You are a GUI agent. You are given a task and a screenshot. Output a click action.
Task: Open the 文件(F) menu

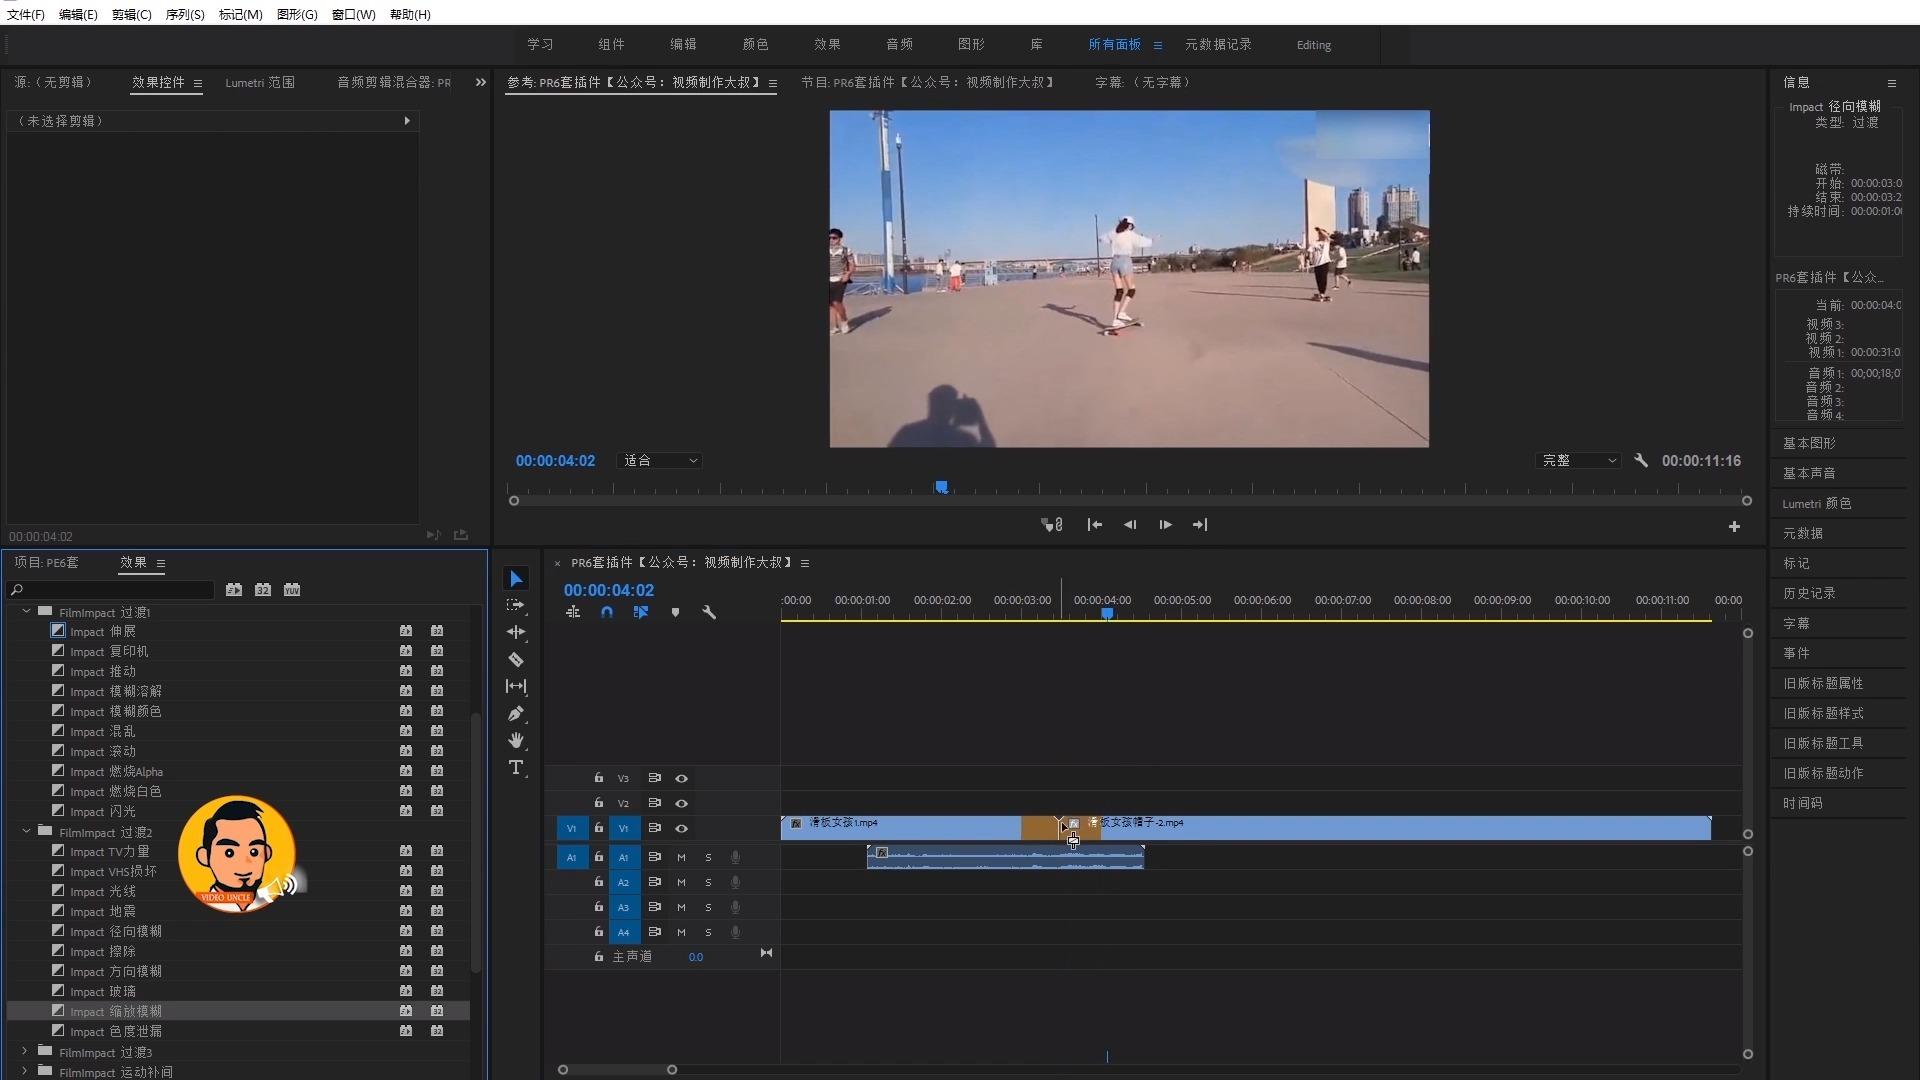click(25, 14)
